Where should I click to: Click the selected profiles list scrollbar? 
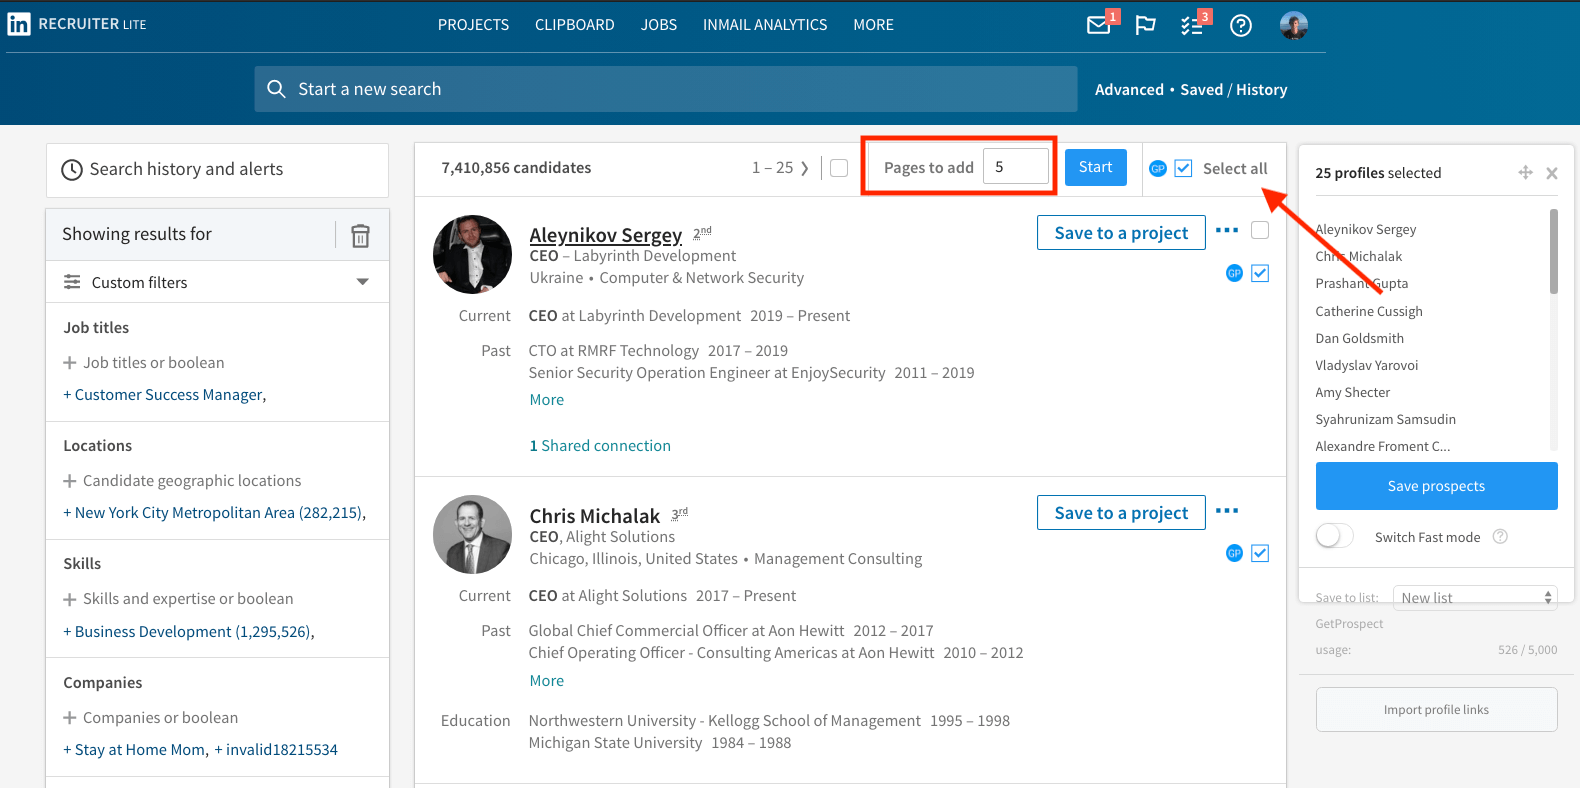pos(1553,251)
